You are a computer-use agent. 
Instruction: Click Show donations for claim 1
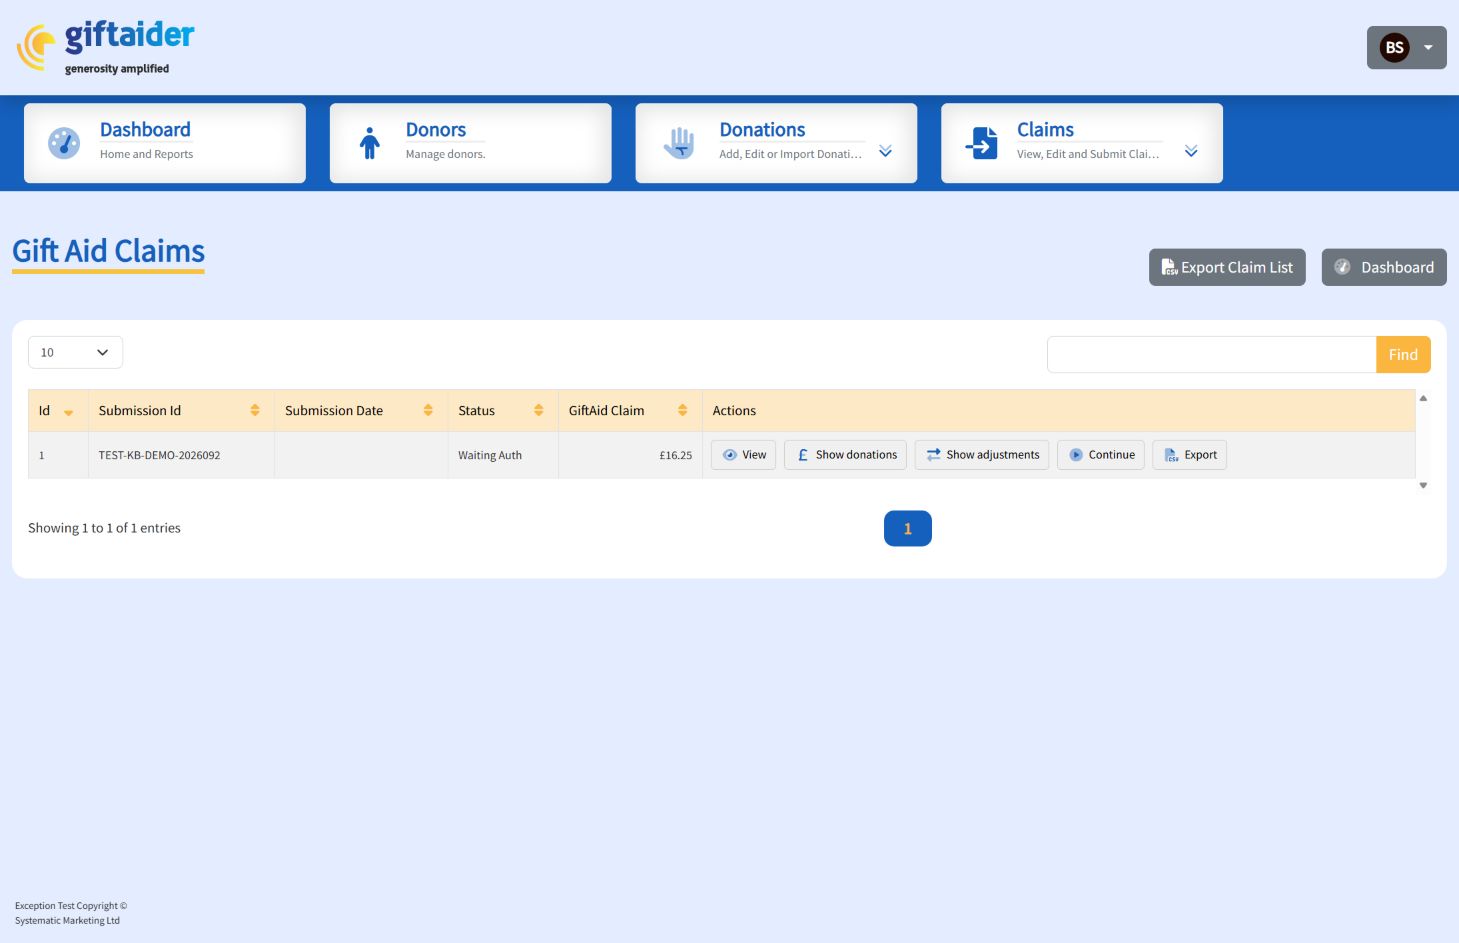845,455
